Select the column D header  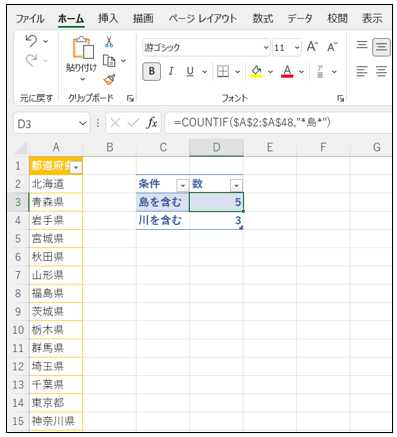(x=217, y=147)
